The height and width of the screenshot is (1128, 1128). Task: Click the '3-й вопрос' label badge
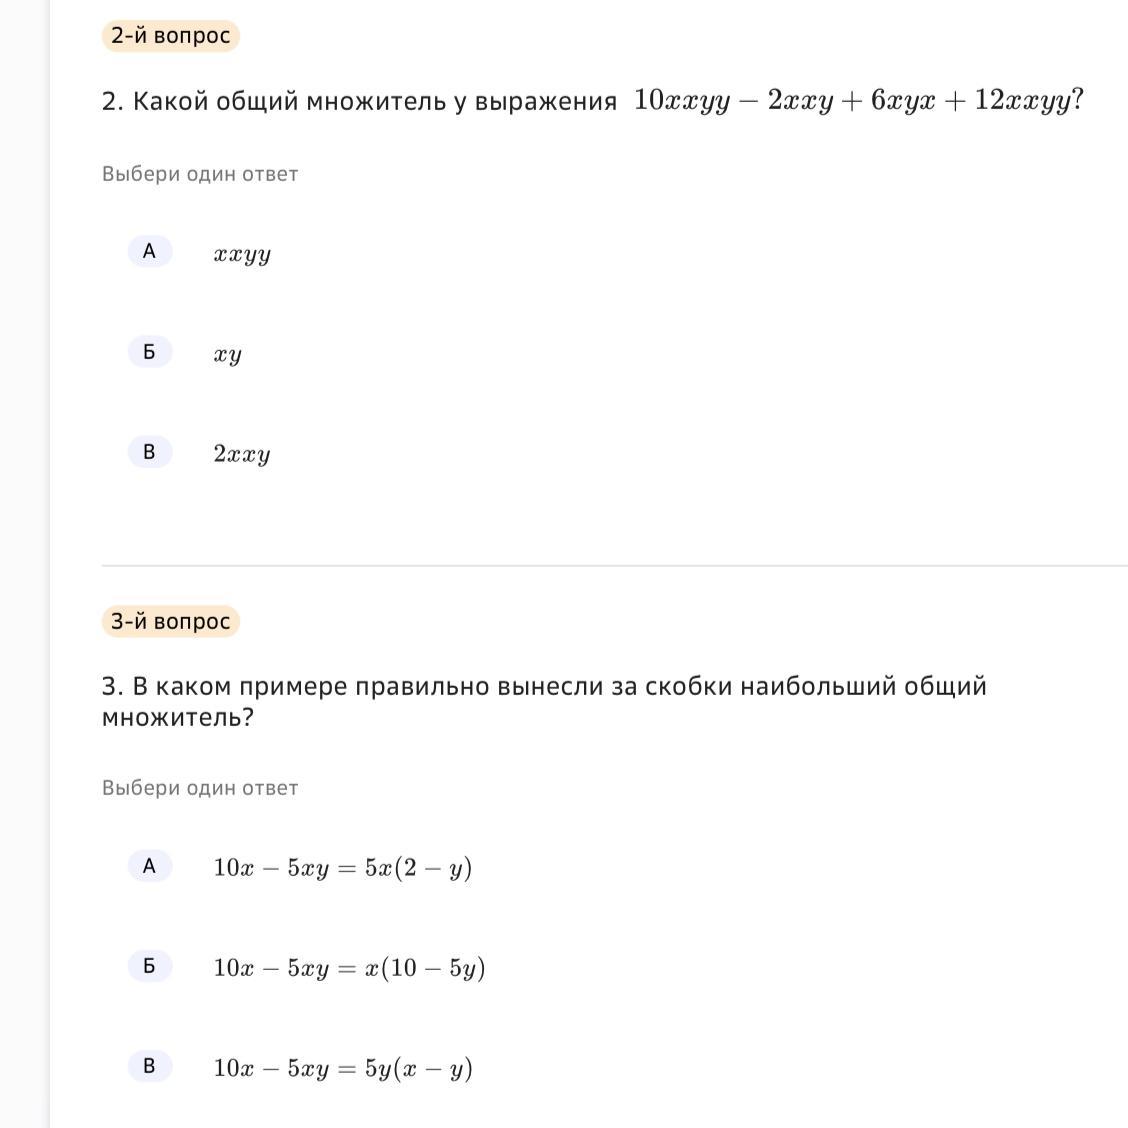point(170,621)
